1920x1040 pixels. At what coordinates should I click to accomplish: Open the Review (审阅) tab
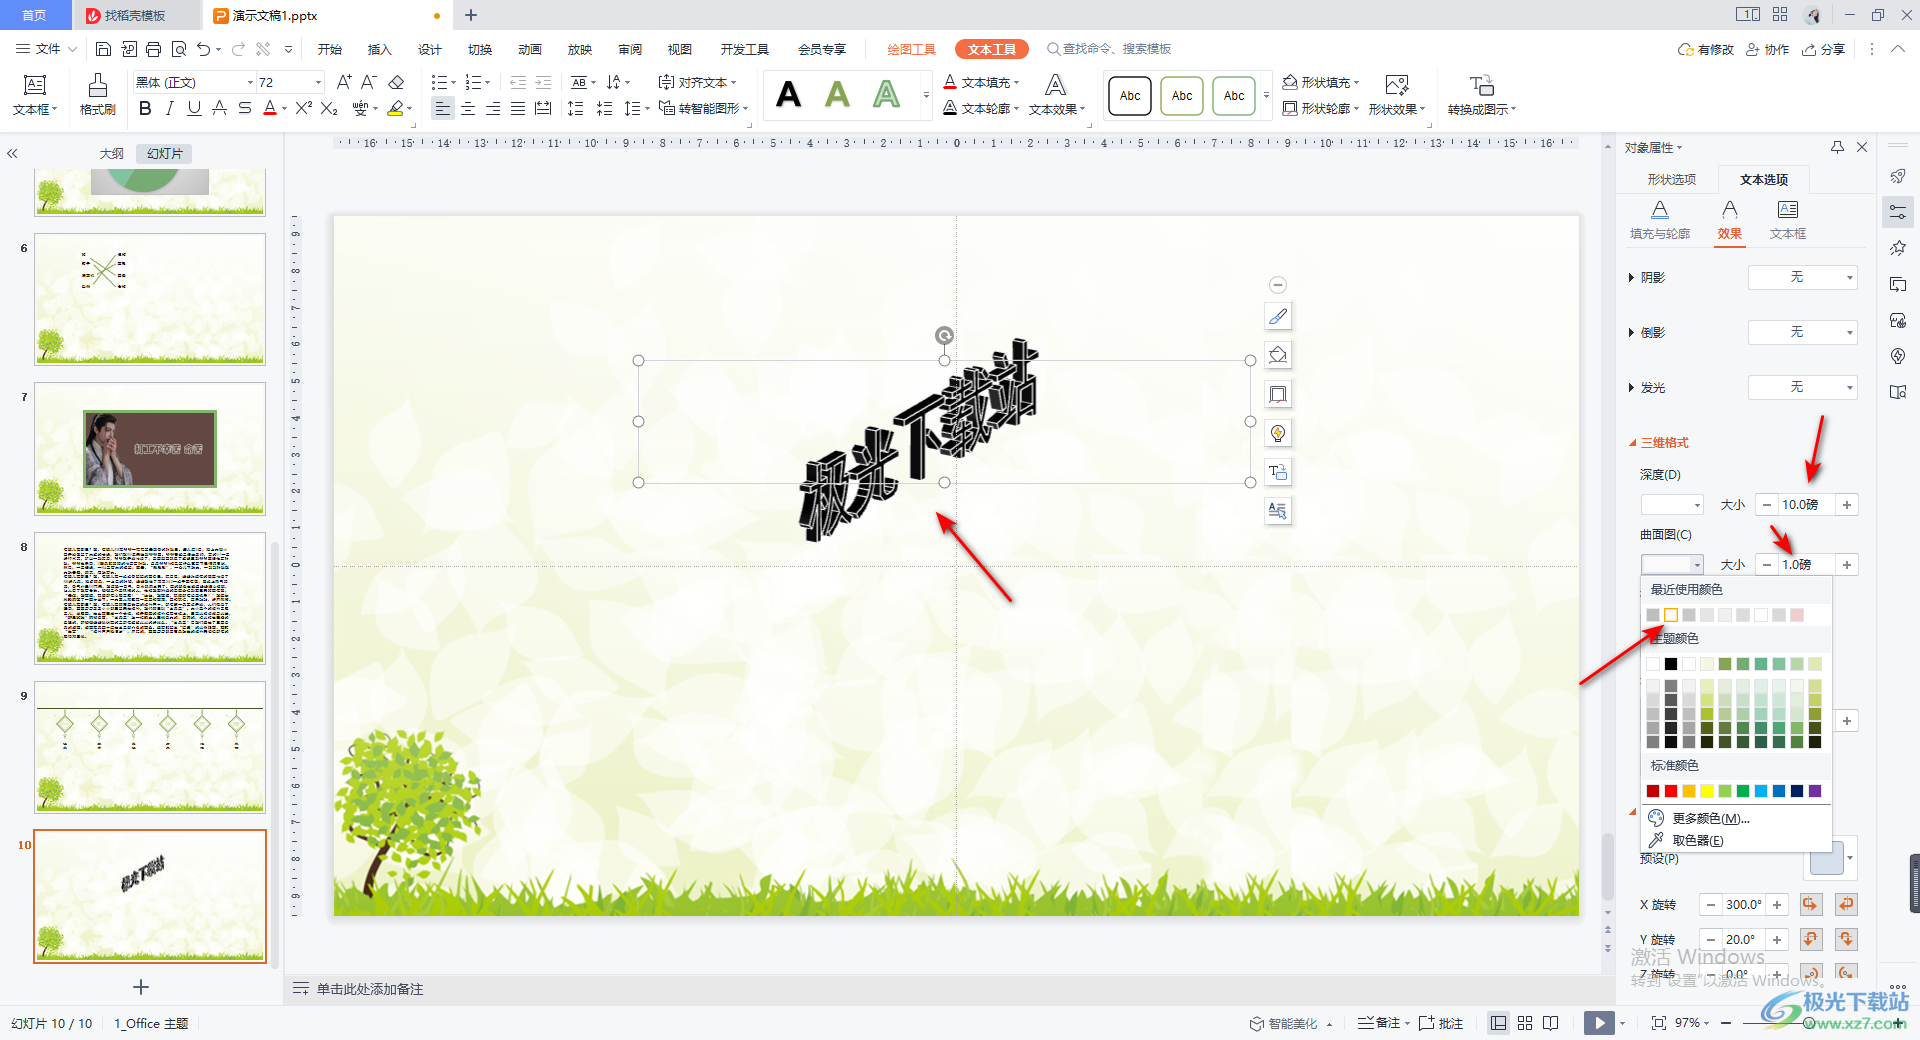coord(630,49)
